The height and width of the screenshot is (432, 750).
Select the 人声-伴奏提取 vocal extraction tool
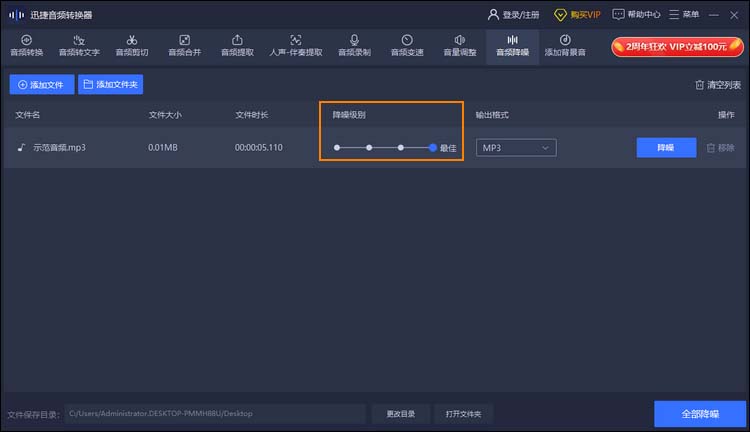tap(296, 46)
